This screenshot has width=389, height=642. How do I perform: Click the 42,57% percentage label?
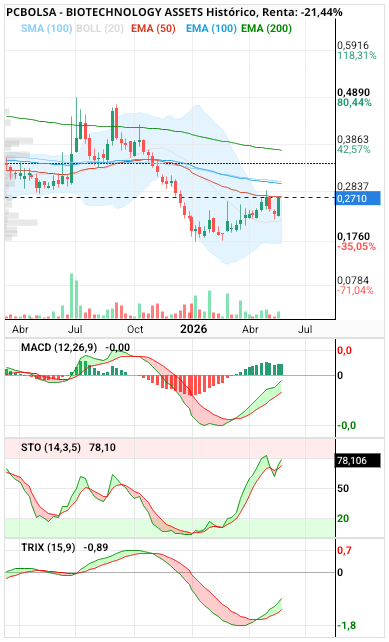pyautogui.click(x=354, y=149)
